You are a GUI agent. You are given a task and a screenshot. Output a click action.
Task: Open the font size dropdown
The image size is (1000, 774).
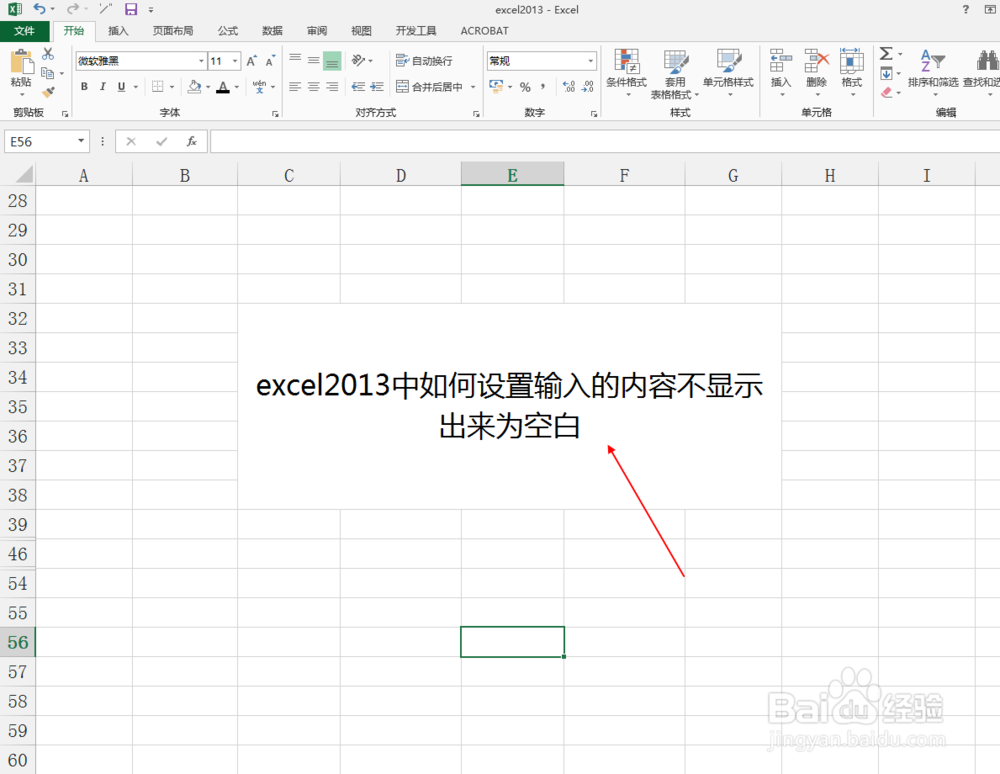[235, 60]
